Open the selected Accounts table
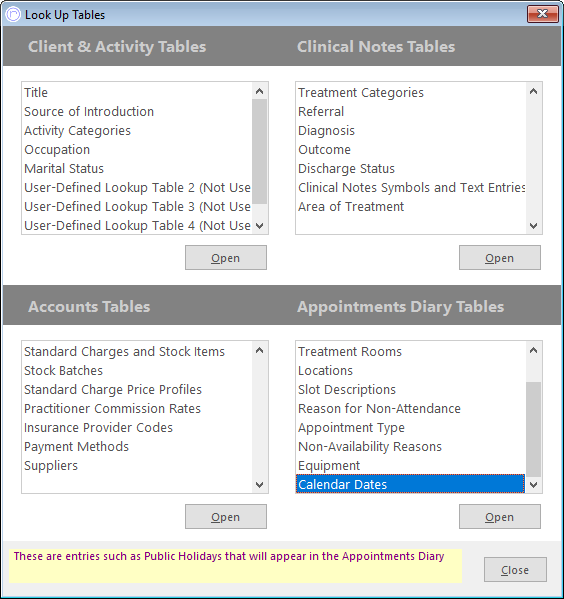The height and width of the screenshot is (599, 564). (x=226, y=517)
